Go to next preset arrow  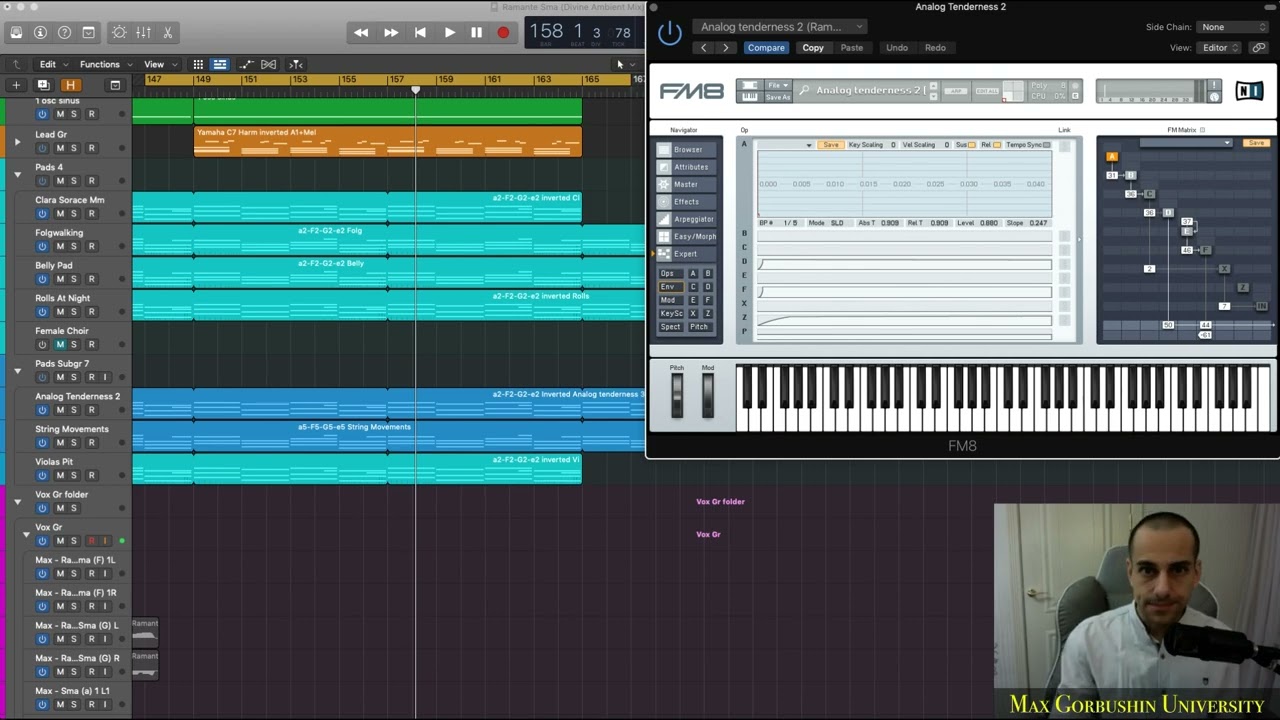726,47
